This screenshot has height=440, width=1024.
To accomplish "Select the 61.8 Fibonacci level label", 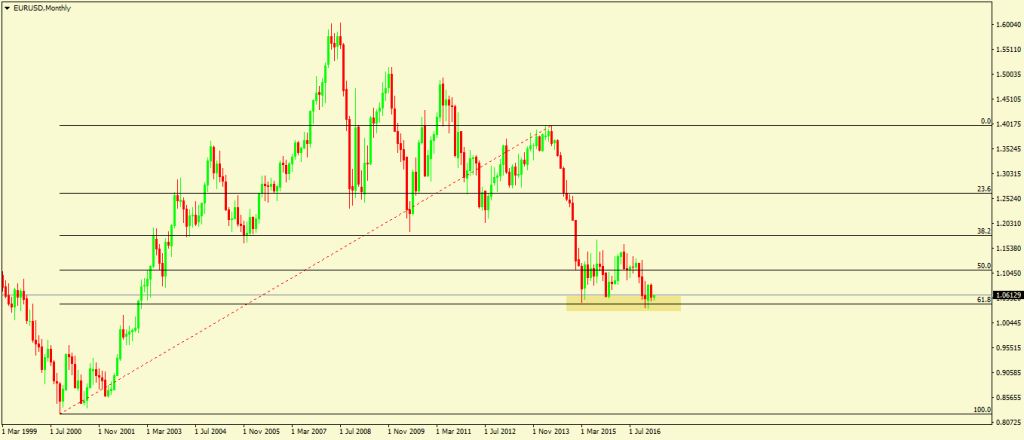I will [983, 299].
